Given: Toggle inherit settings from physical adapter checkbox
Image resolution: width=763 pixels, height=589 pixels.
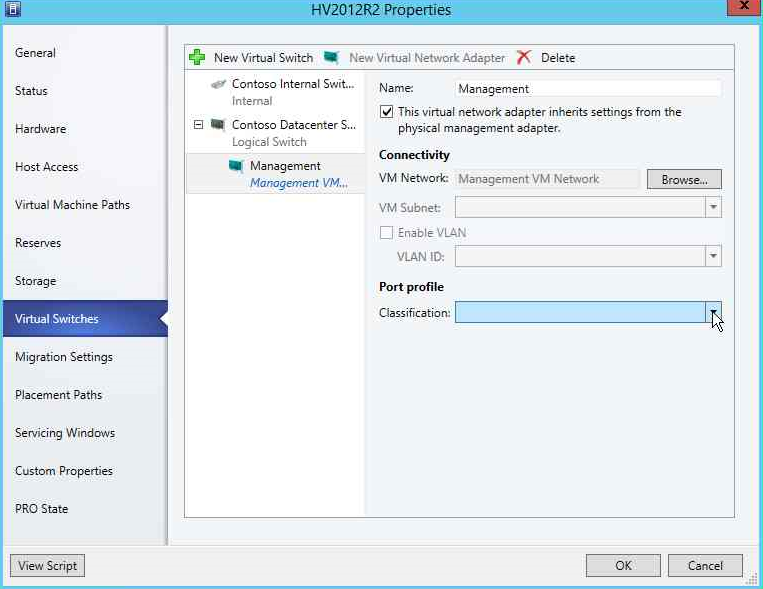Looking at the screenshot, I should tap(386, 112).
